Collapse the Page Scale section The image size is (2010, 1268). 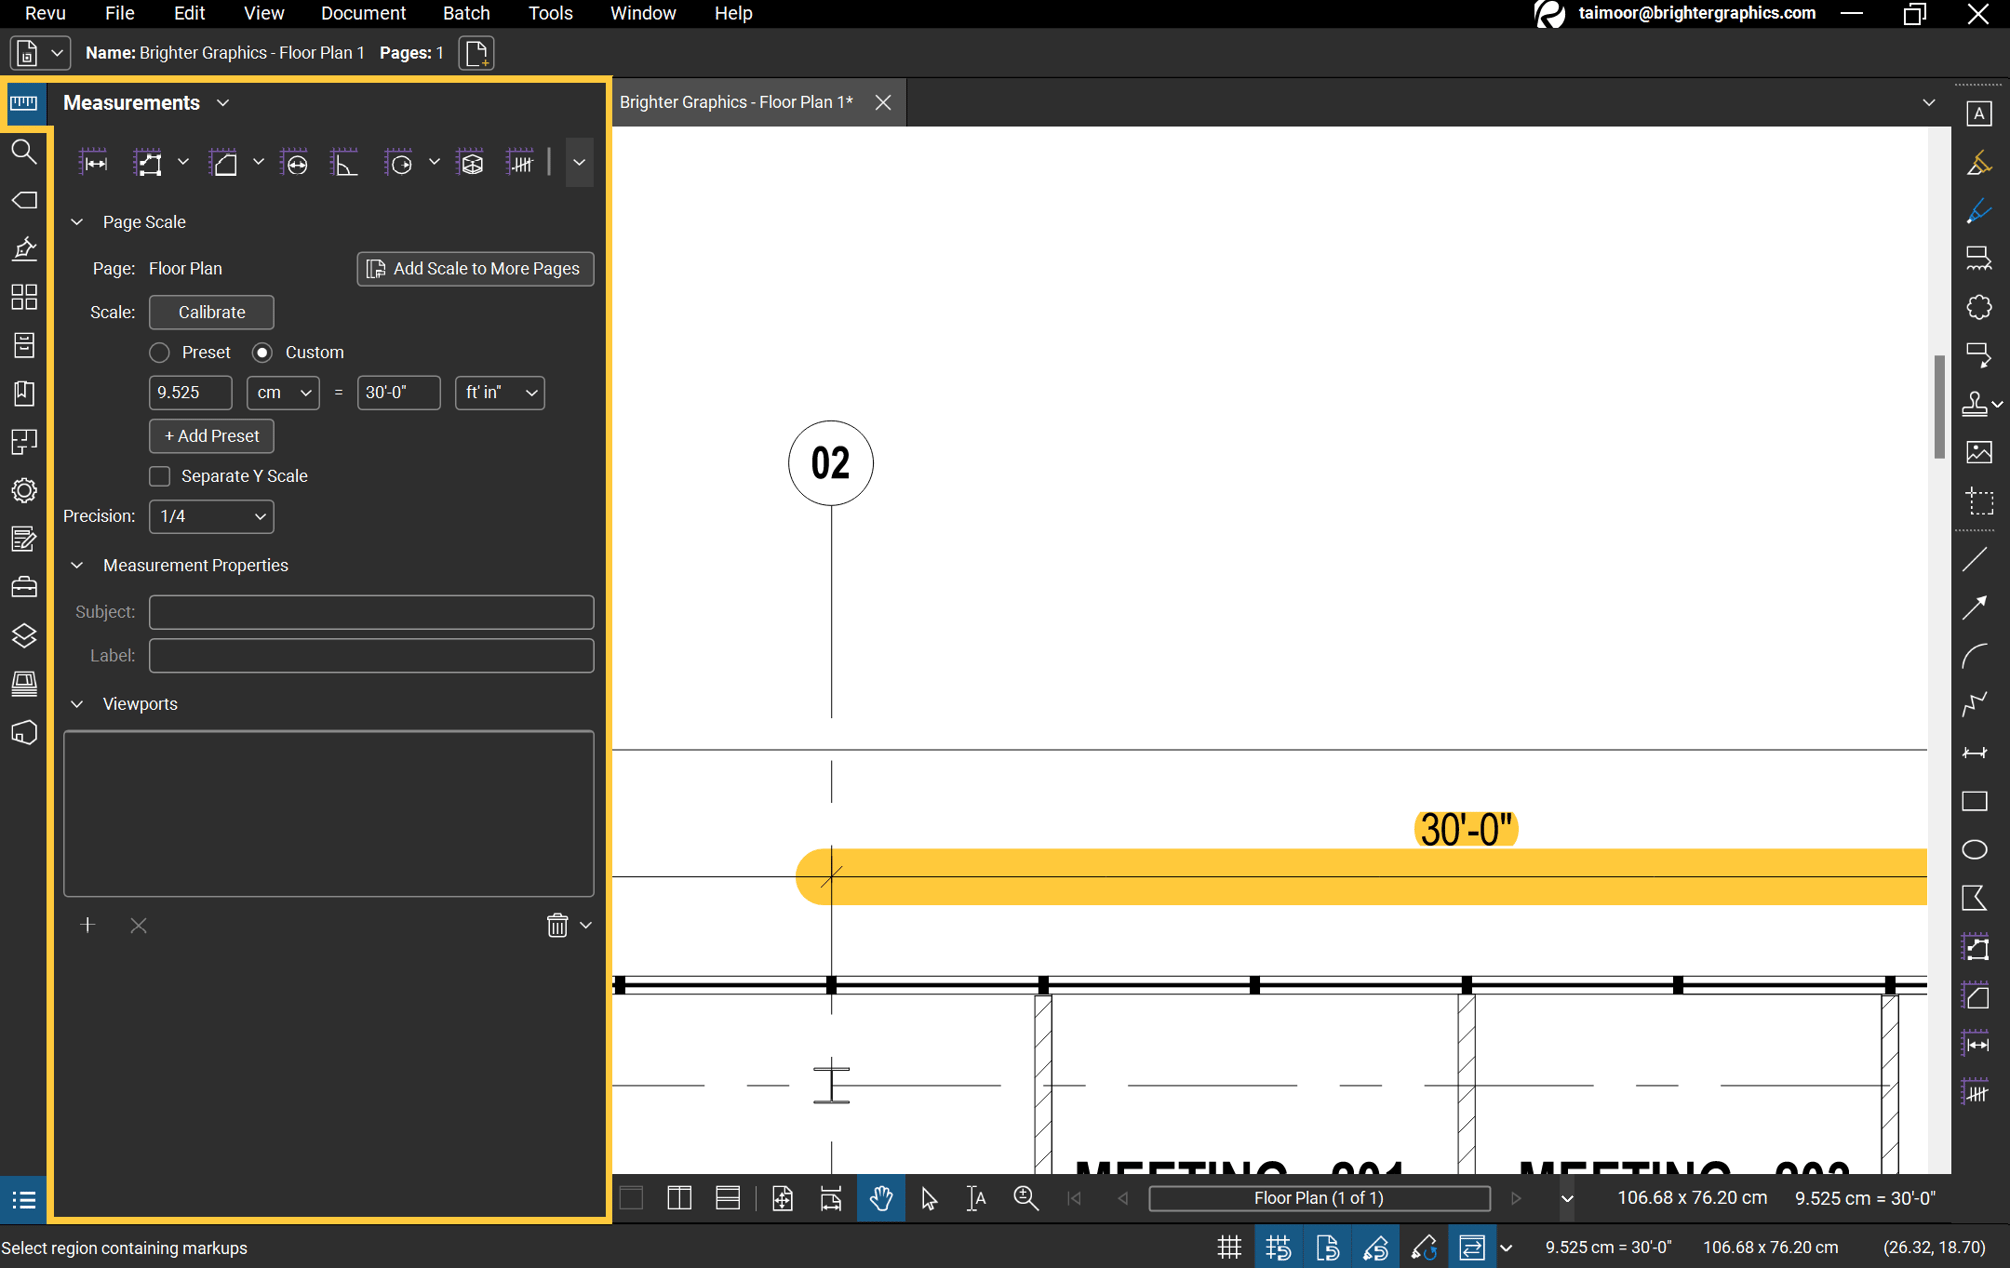[x=77, y=221]
